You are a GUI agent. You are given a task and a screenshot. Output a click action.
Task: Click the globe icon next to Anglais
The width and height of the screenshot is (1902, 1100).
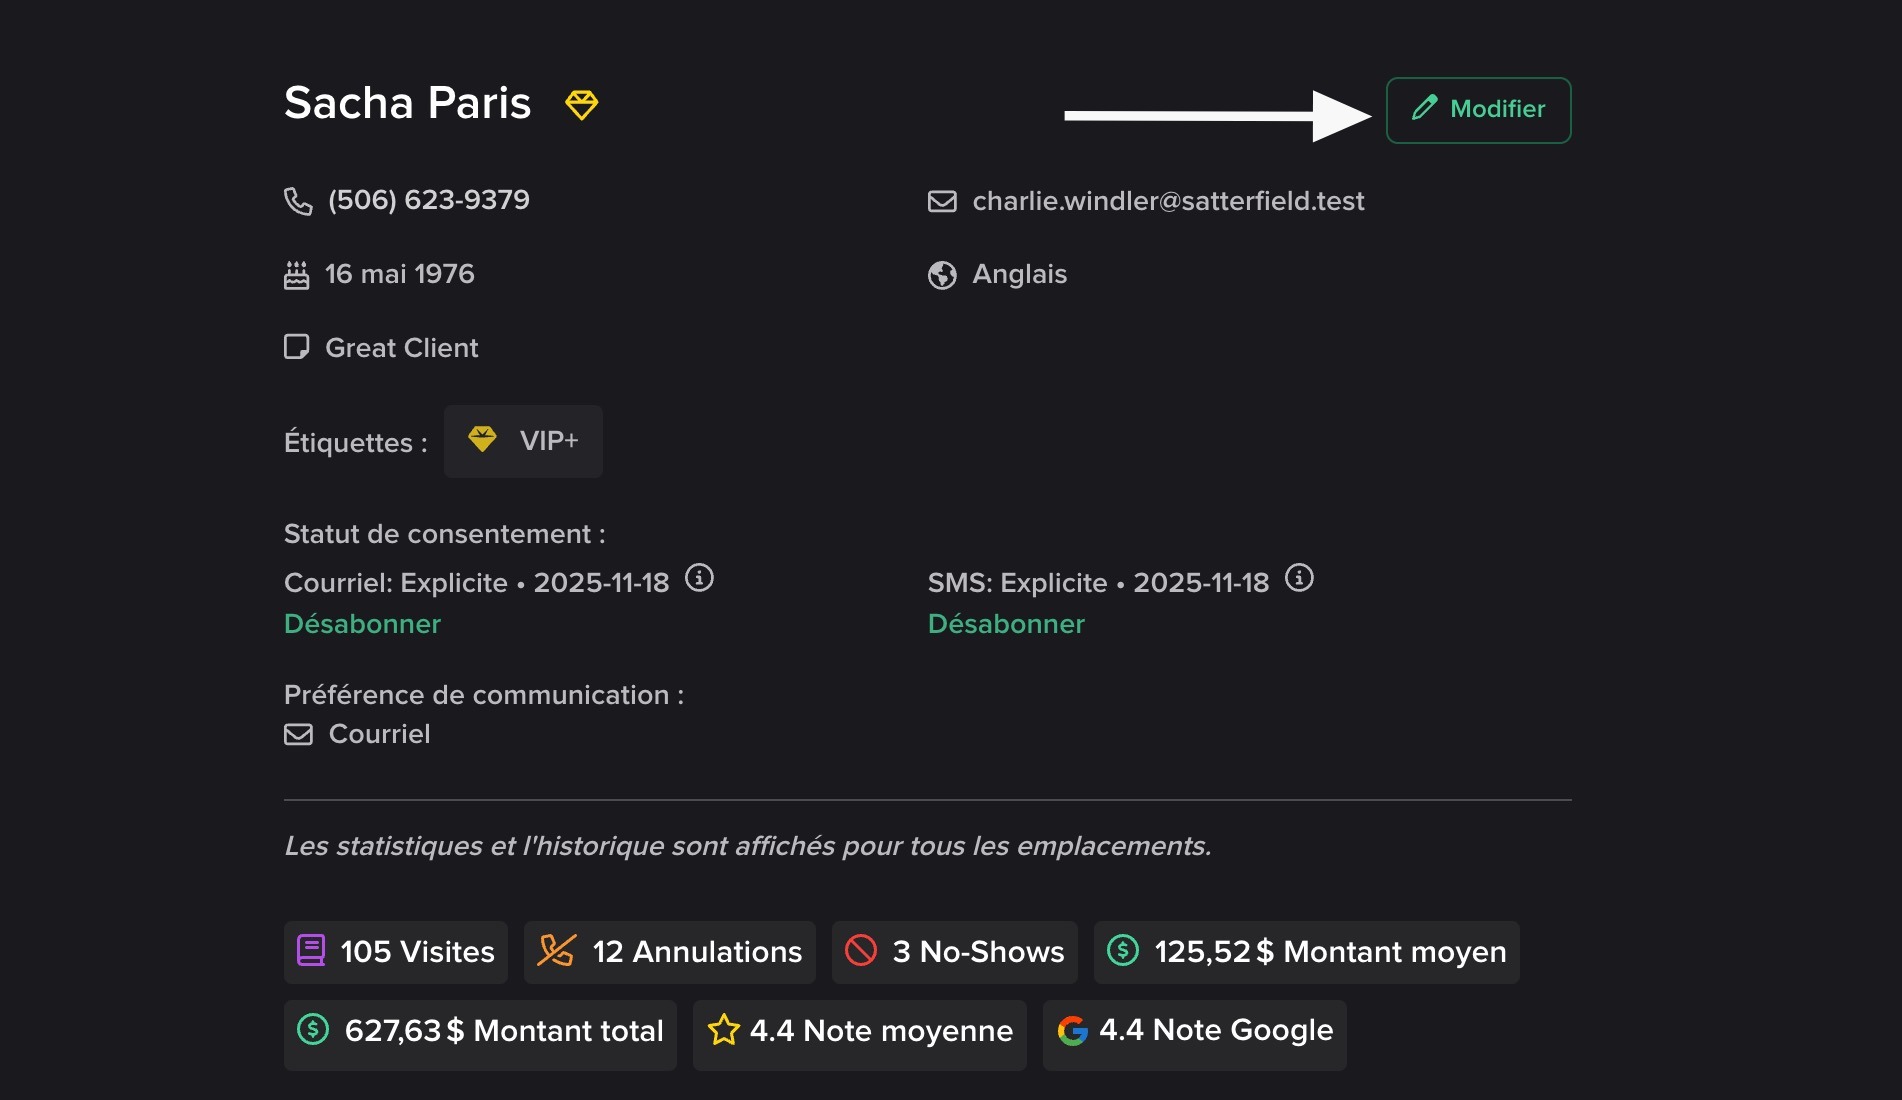tap(942, 275)
